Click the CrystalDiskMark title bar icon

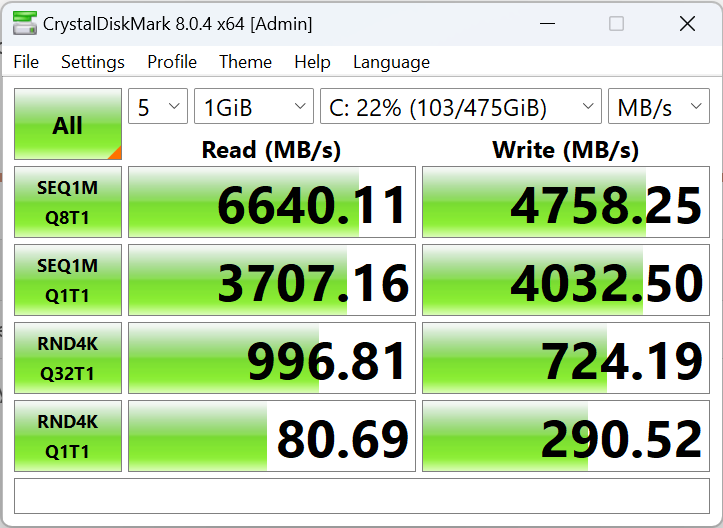point(24,24)
